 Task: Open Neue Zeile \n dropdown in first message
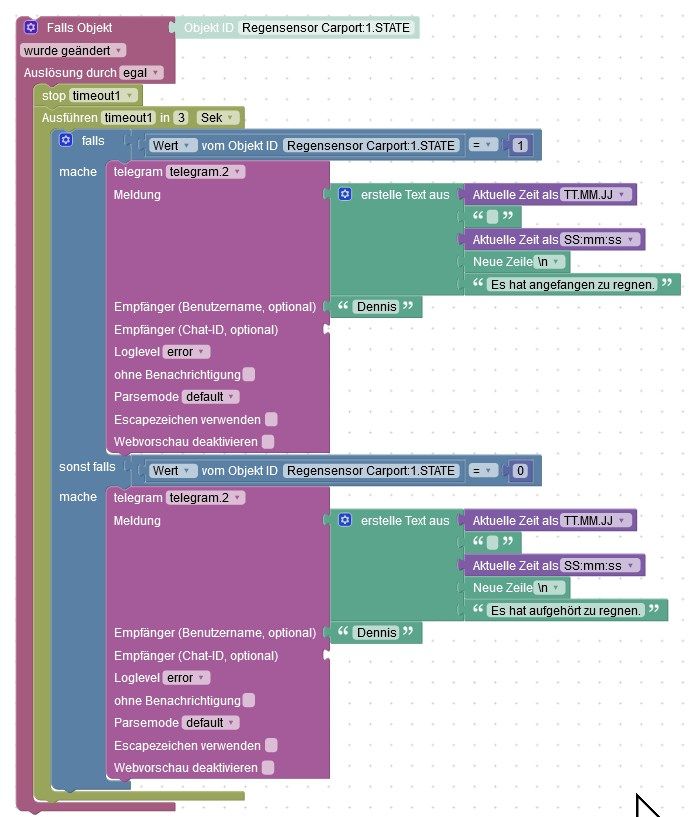click(549, 262)
